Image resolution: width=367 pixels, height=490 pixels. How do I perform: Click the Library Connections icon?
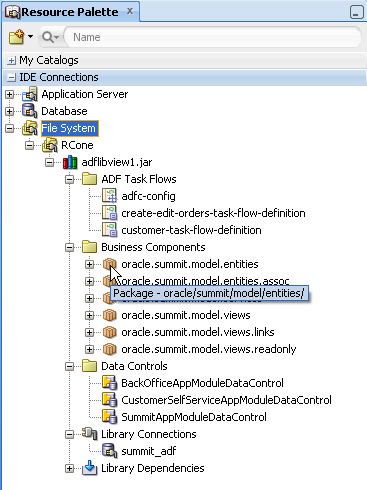tap(89, 434)
